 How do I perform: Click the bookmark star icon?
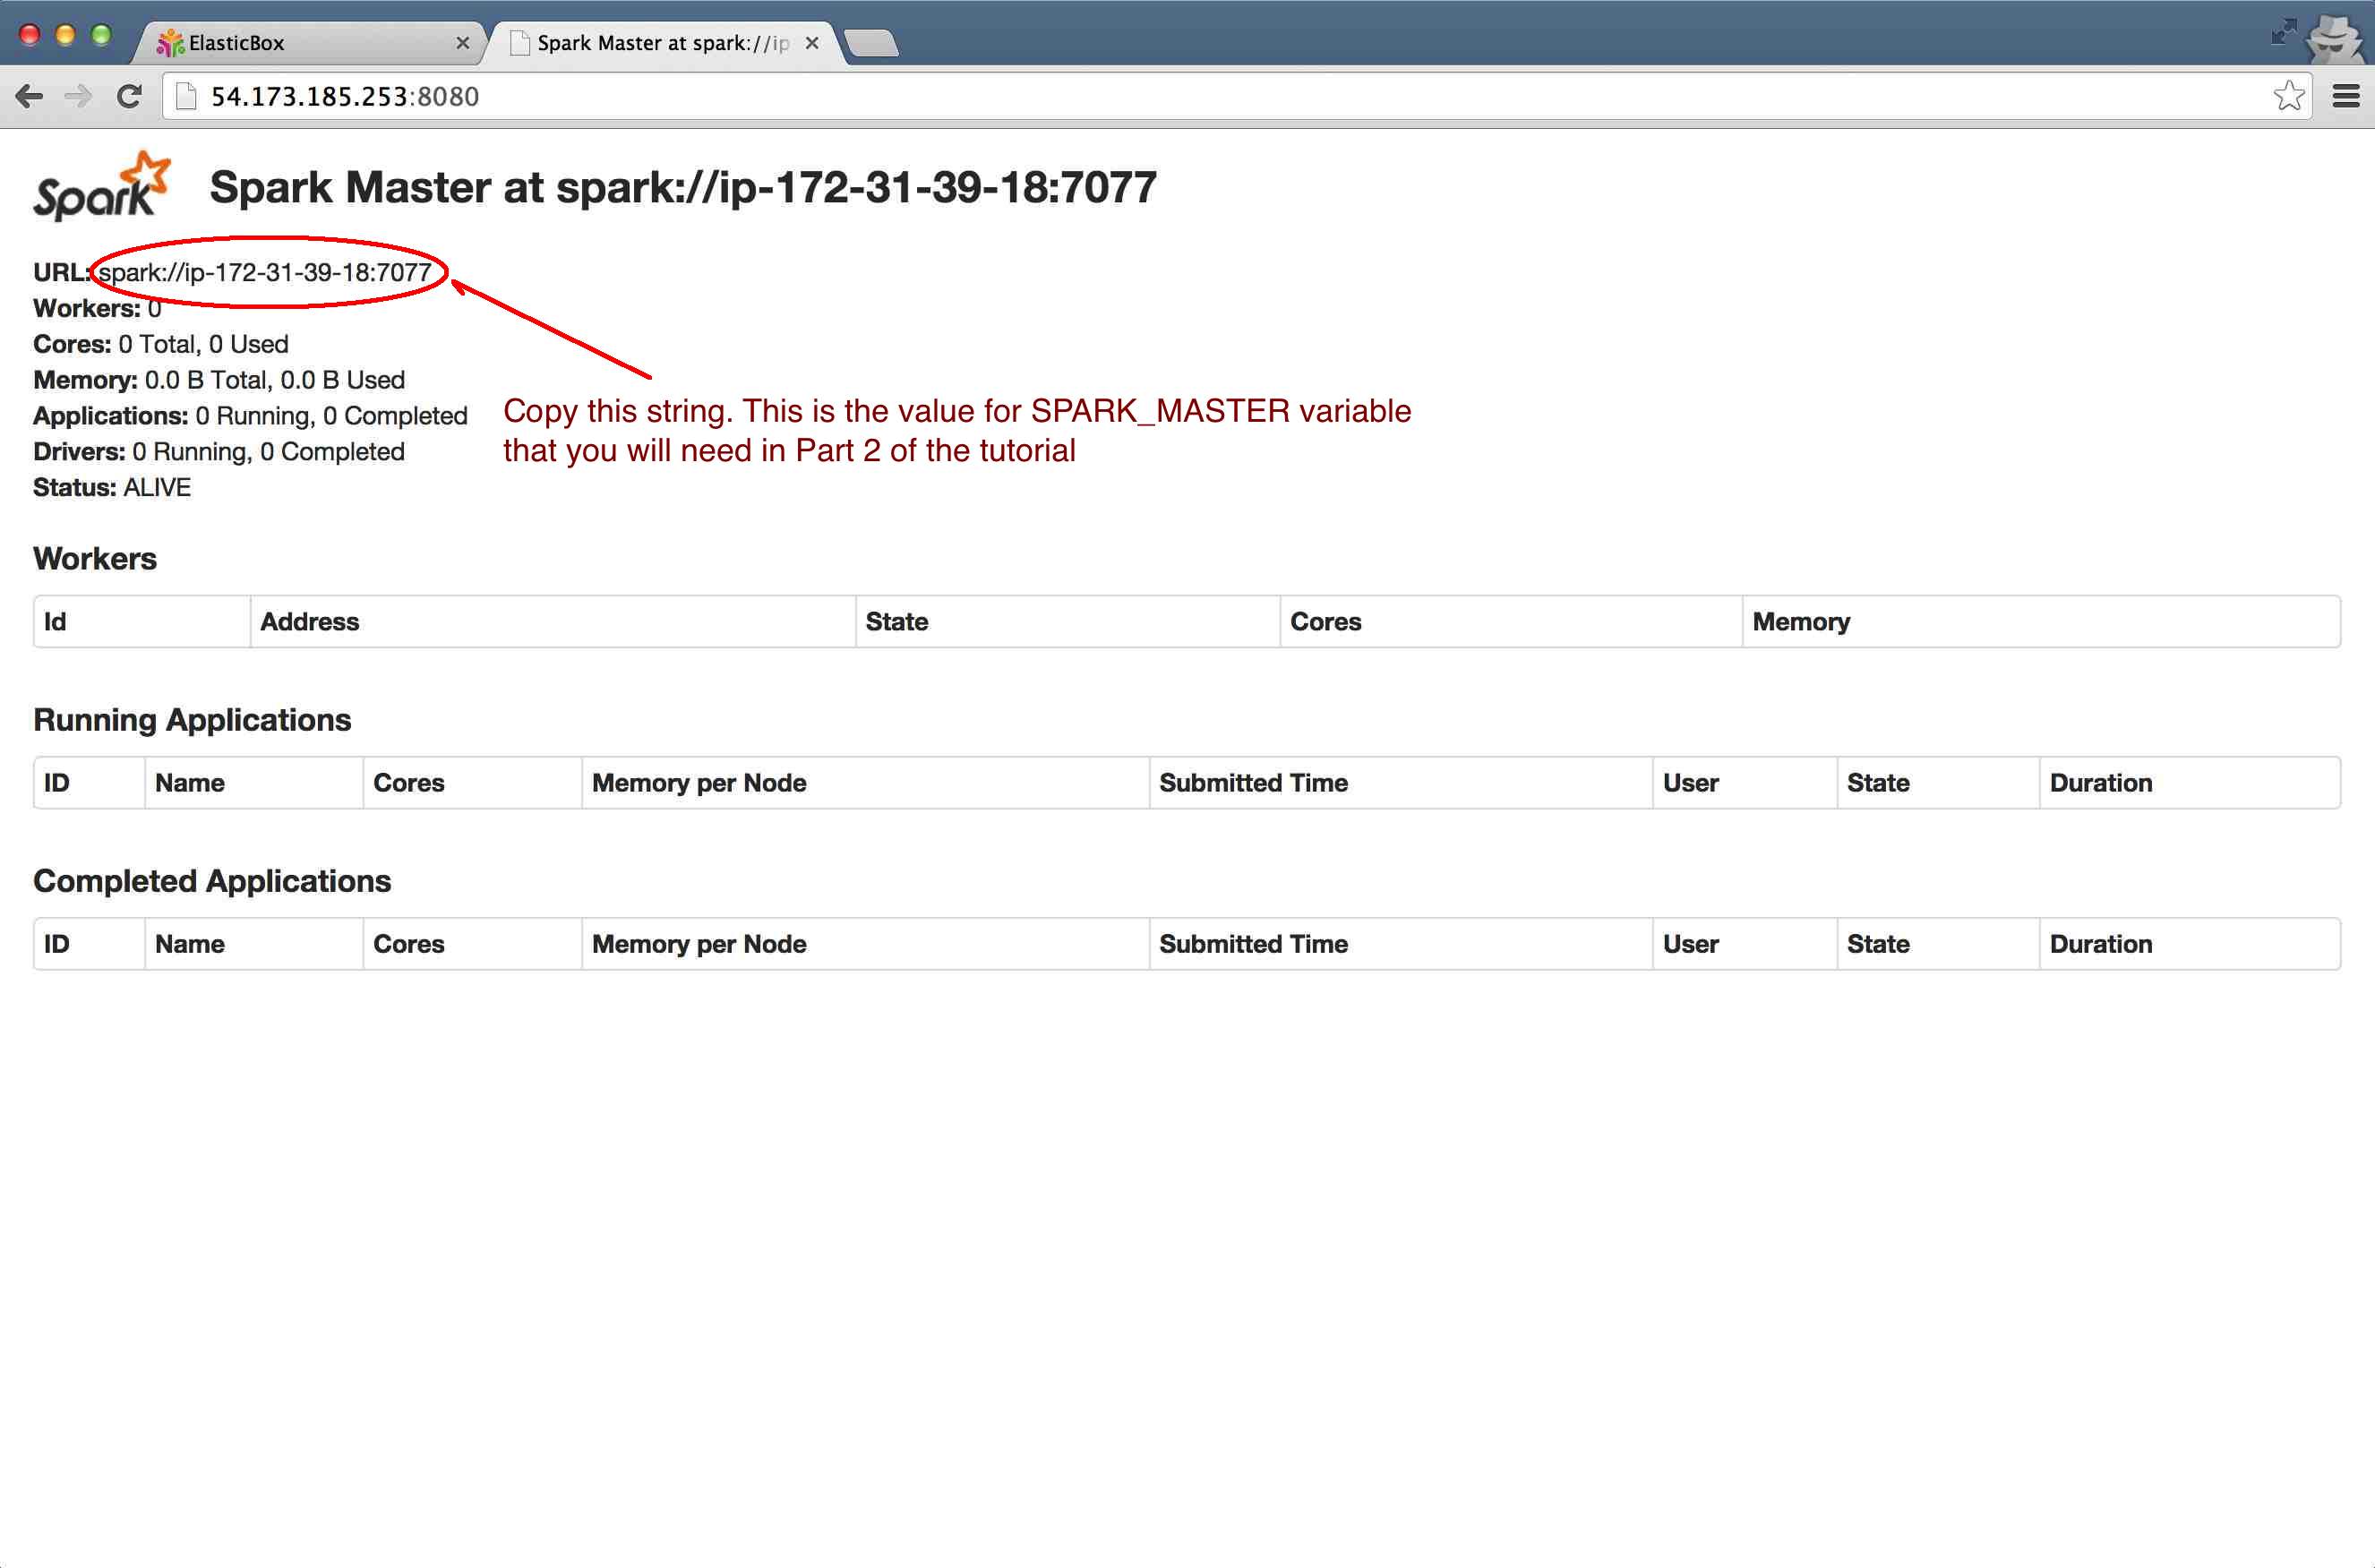coord(2285,96)
